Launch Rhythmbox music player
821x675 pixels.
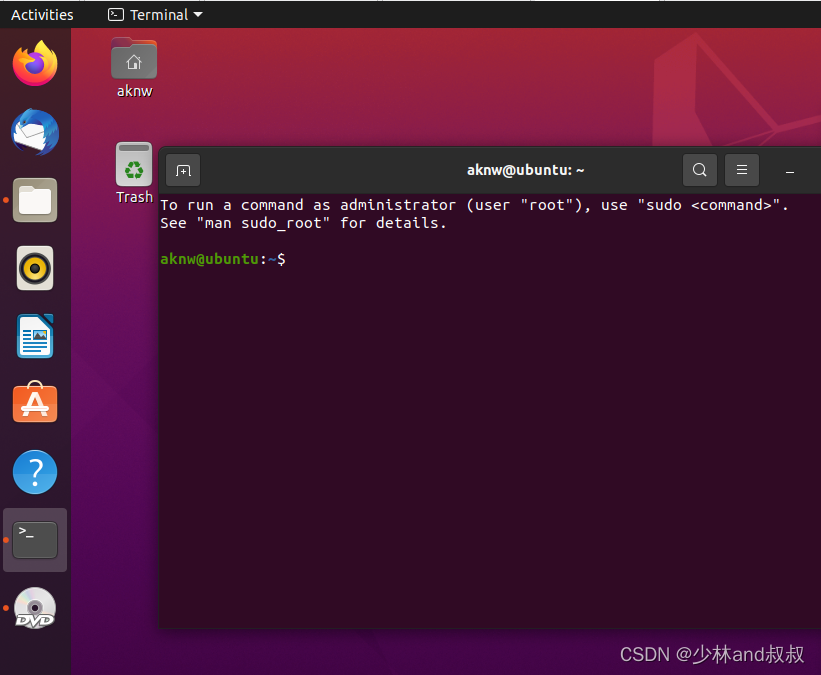(x=35, y=268)
